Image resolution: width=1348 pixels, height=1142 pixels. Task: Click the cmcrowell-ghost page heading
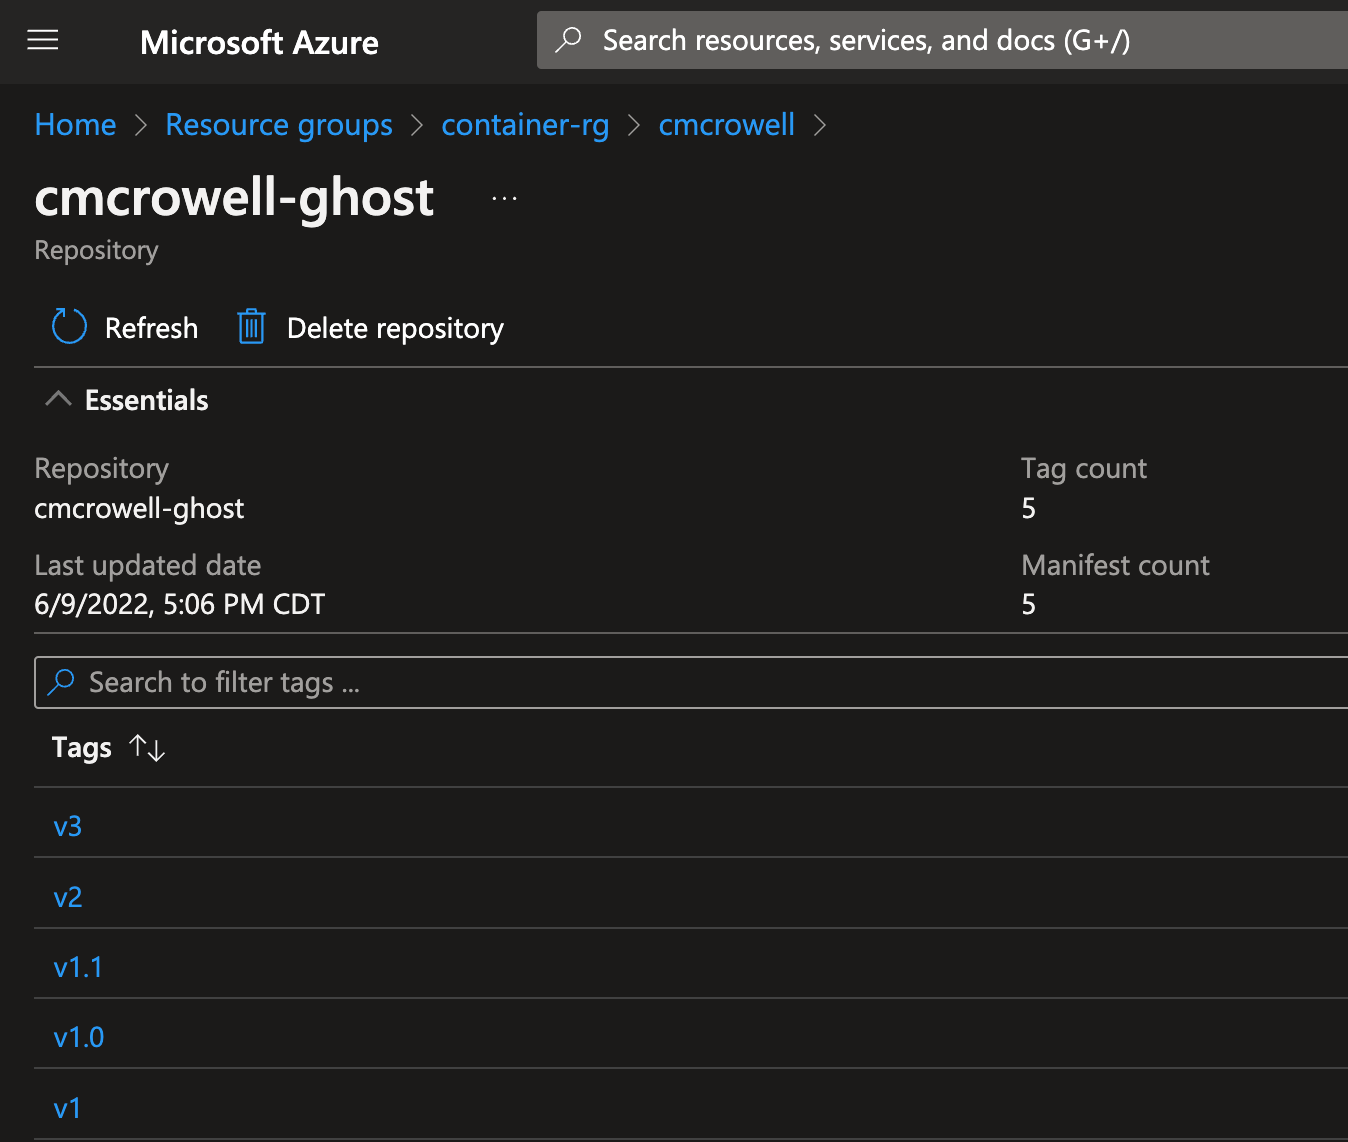pos(234,197)
